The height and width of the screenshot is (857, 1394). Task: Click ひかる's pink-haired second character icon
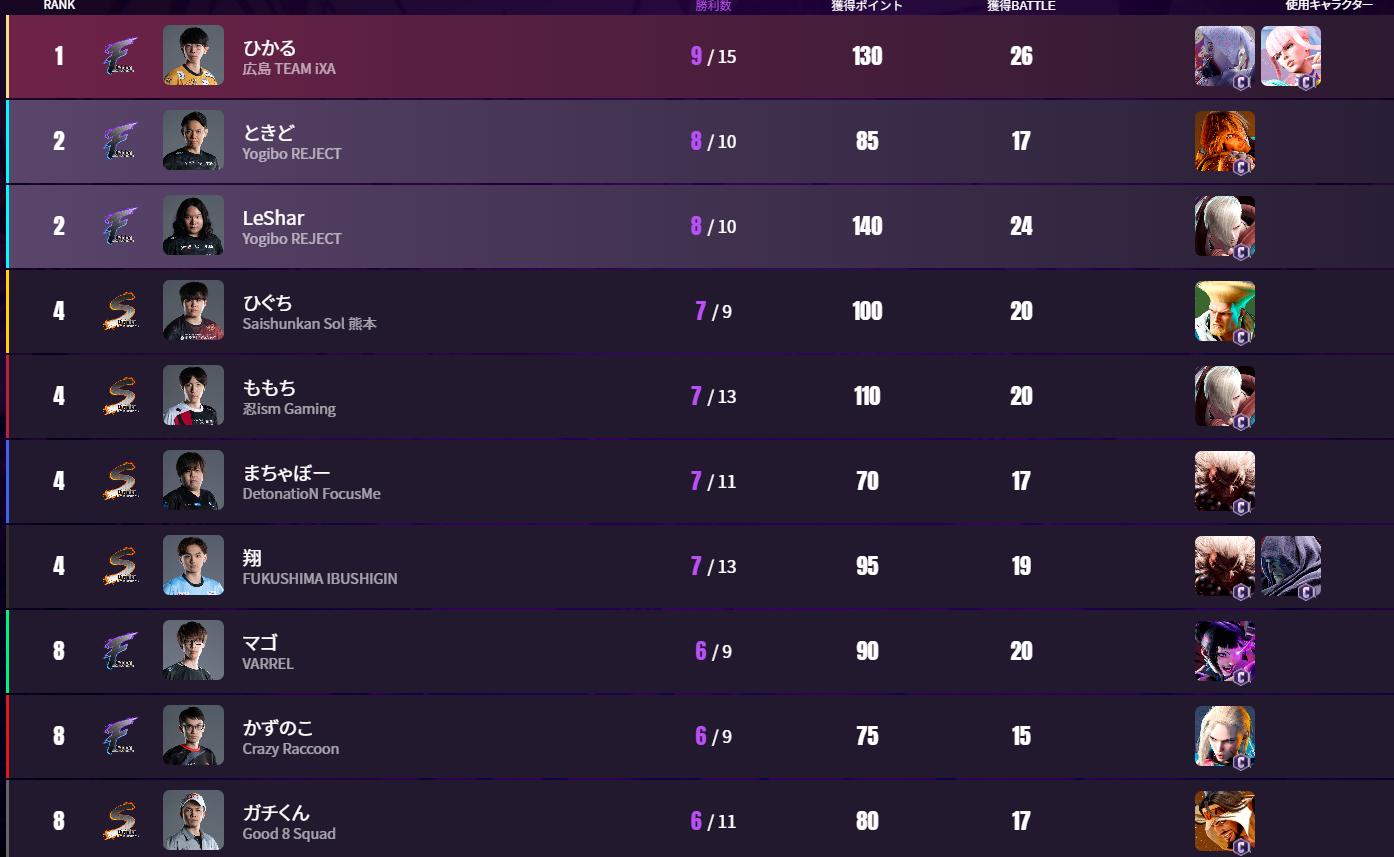pos(1290,56)
